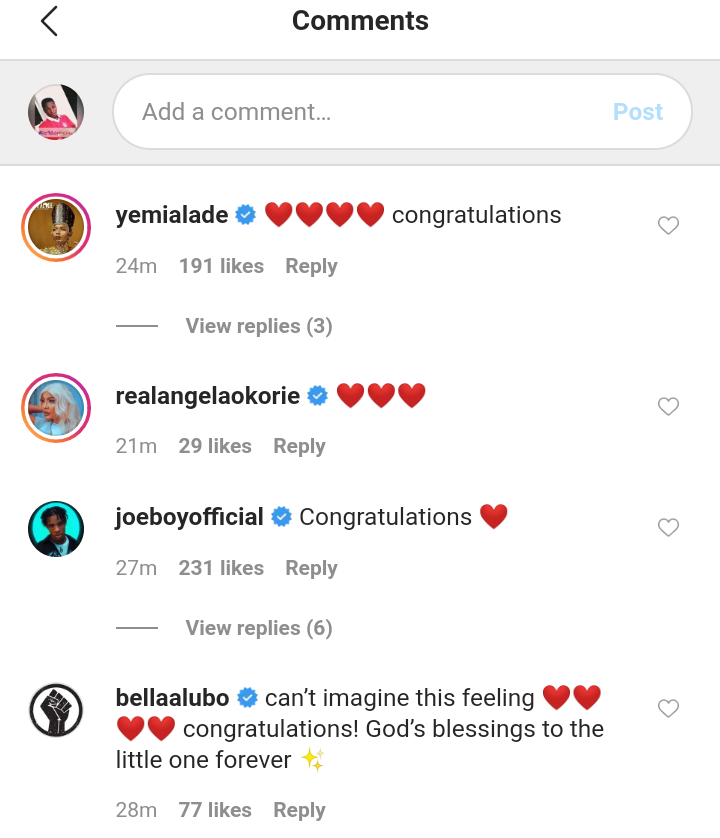Open joeboyofficial's profile avatar
The height and width of the screenshot is (838, 720).
click(56, 529)
